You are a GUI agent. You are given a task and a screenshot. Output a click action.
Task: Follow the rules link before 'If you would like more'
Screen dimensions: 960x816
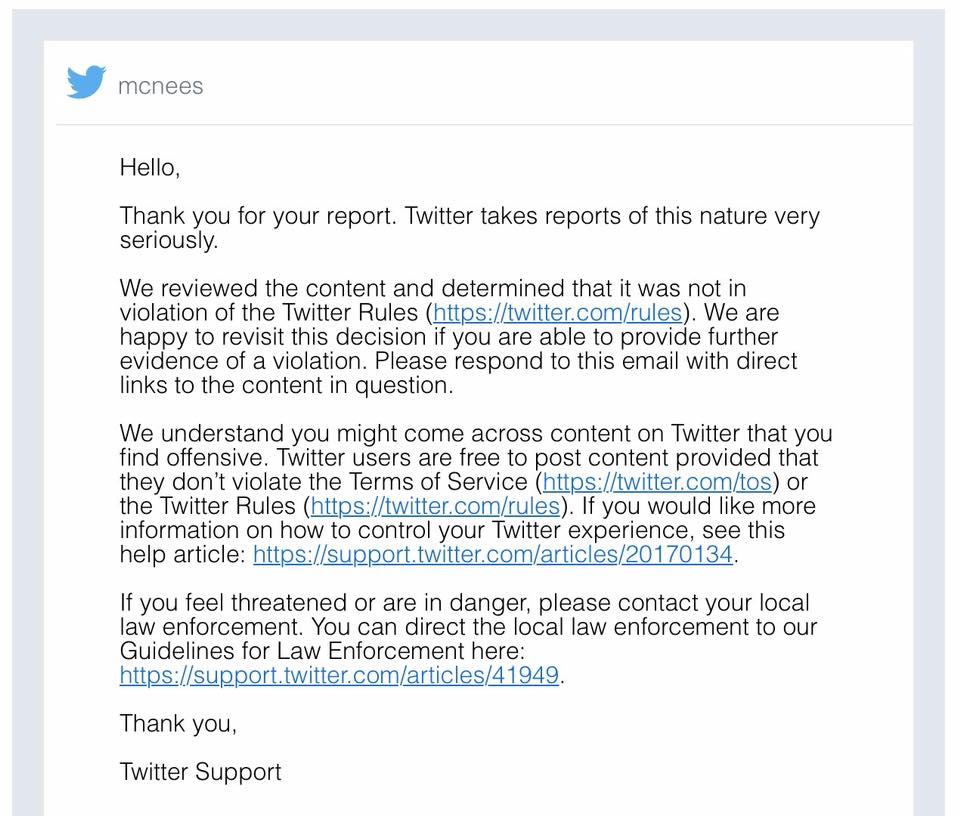(435, 506)
